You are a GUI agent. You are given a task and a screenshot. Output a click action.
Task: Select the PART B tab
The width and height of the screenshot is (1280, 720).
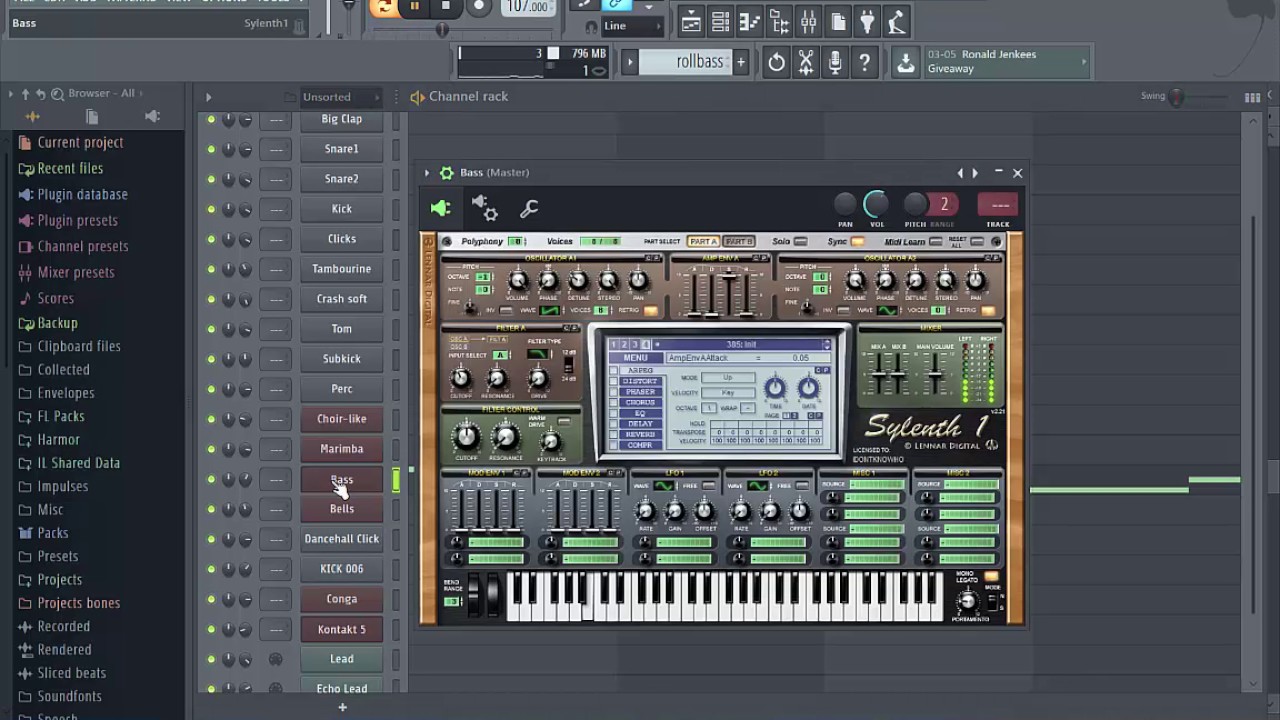pyautogui.click(x=738, y=242)
